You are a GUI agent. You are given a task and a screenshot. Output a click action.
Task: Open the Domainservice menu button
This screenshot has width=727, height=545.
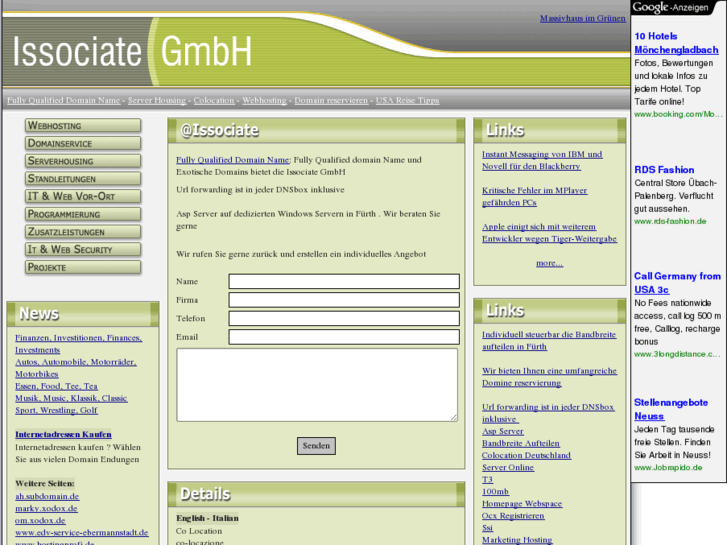83,143
